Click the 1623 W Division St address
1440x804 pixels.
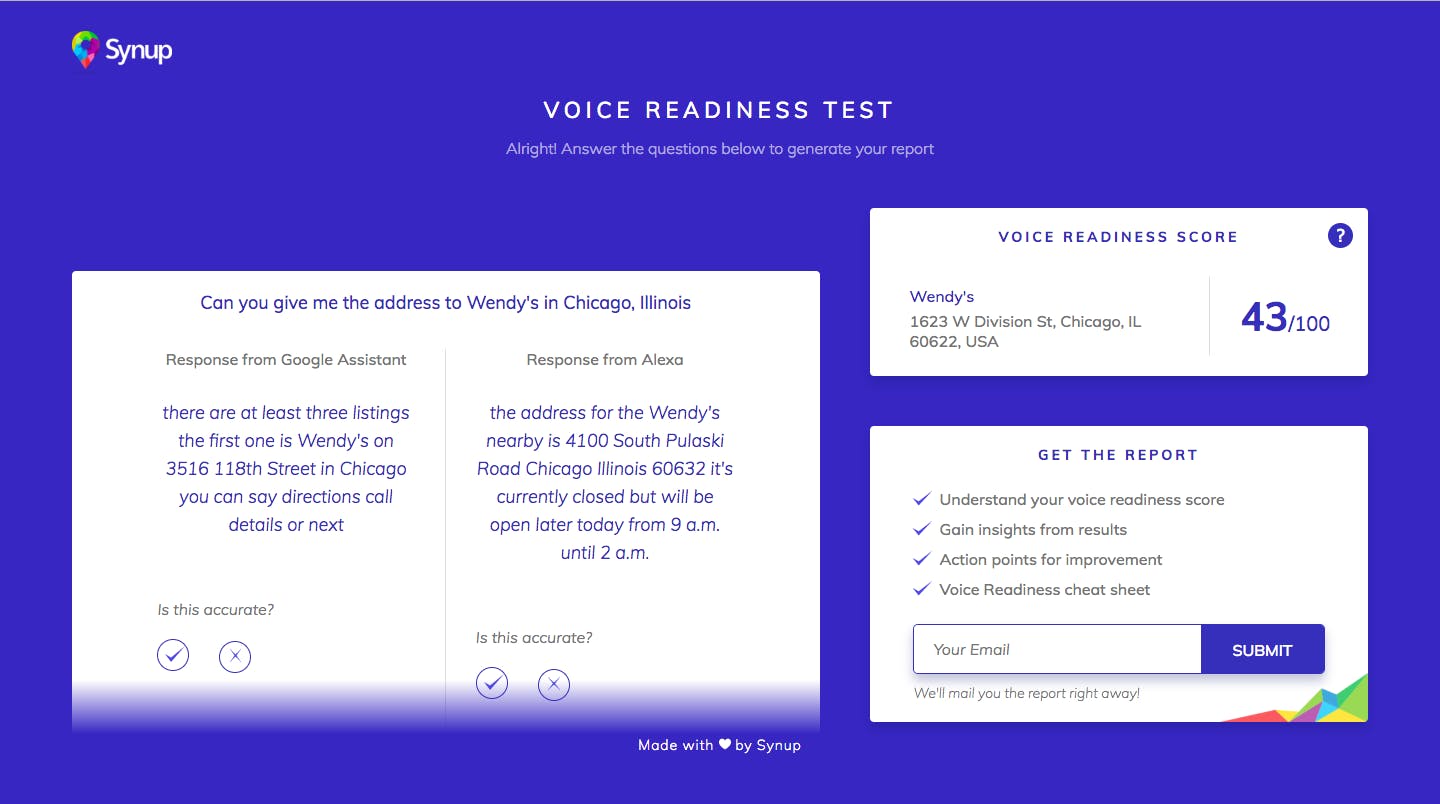click(x=1025, y=332)
